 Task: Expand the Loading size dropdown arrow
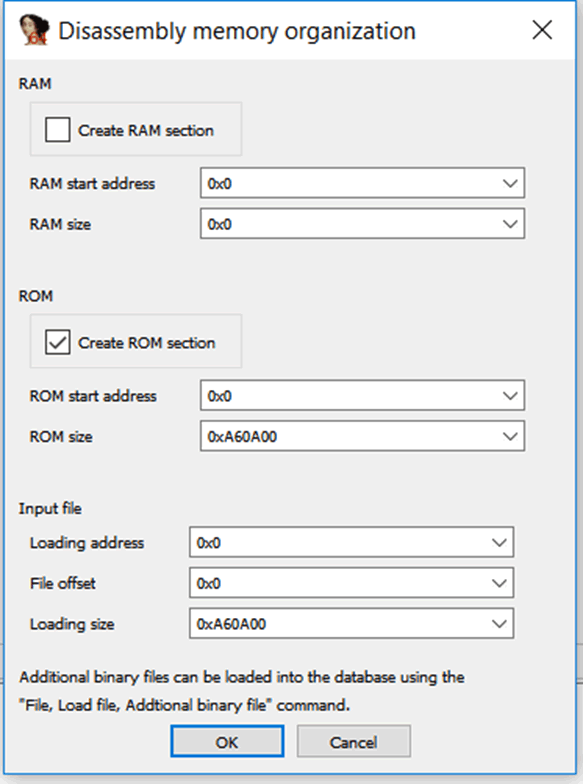coord(499,624)
